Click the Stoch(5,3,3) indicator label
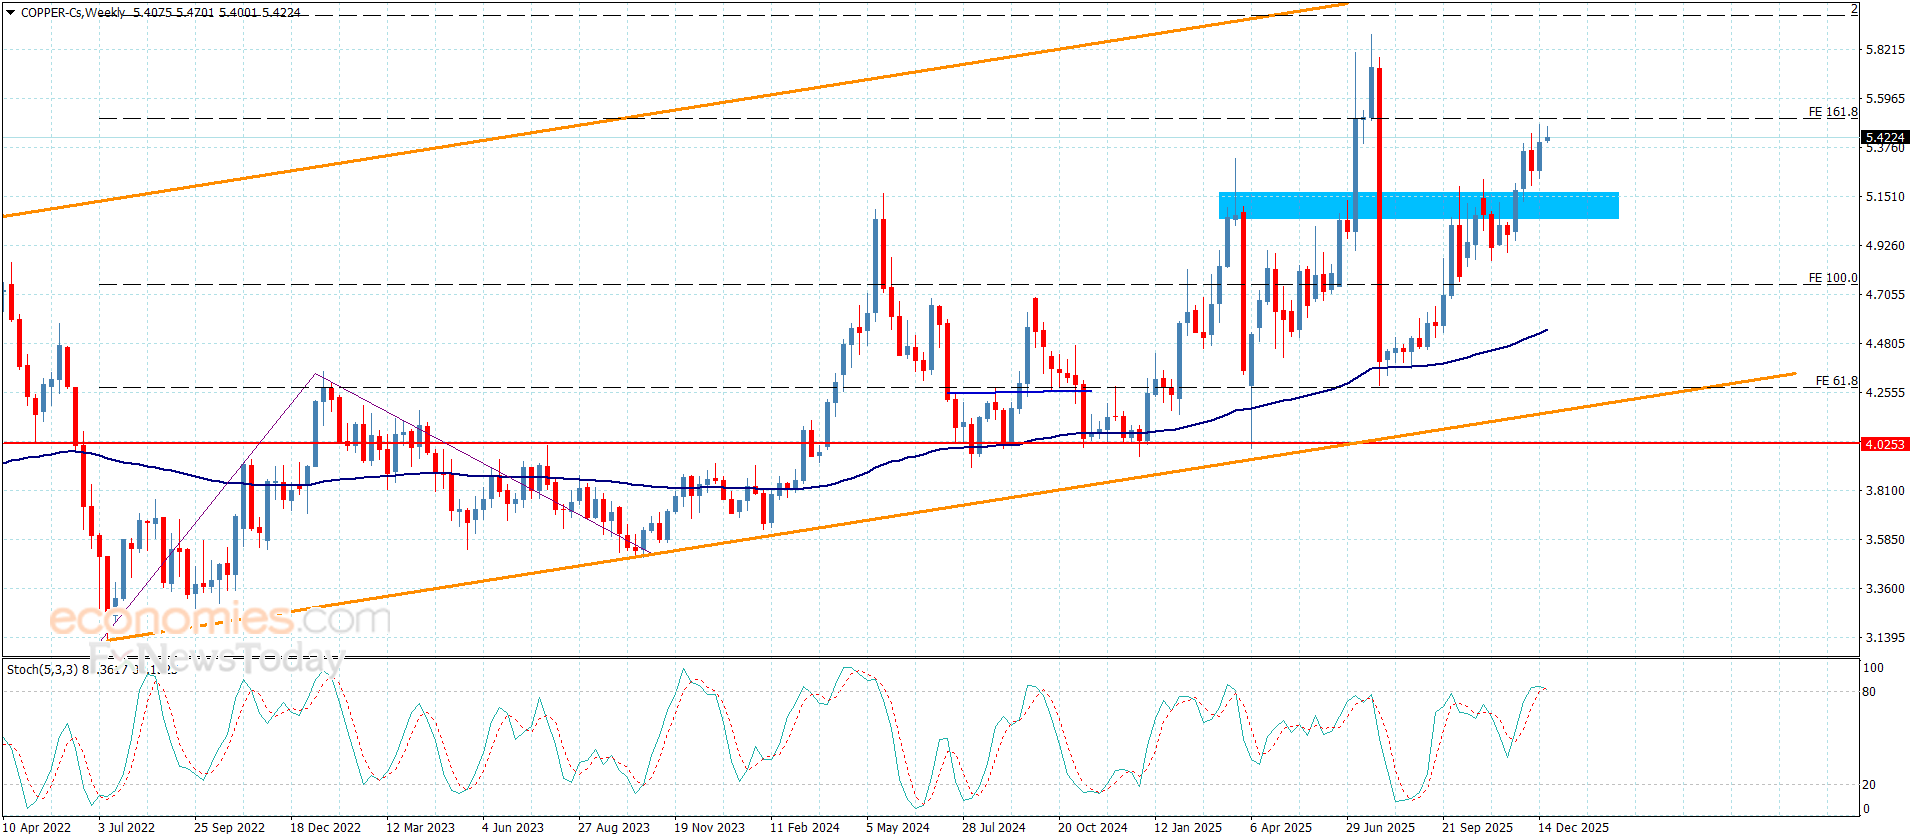Screen dimensions: 1916x840 [x=42, y=669]
